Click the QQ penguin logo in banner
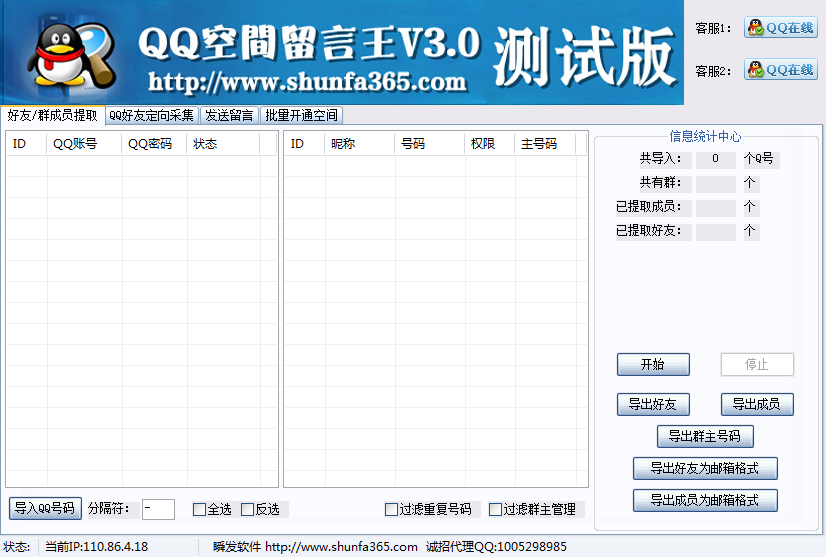Image resolution: width=826 pixels, height=557 pixels. 73,55
